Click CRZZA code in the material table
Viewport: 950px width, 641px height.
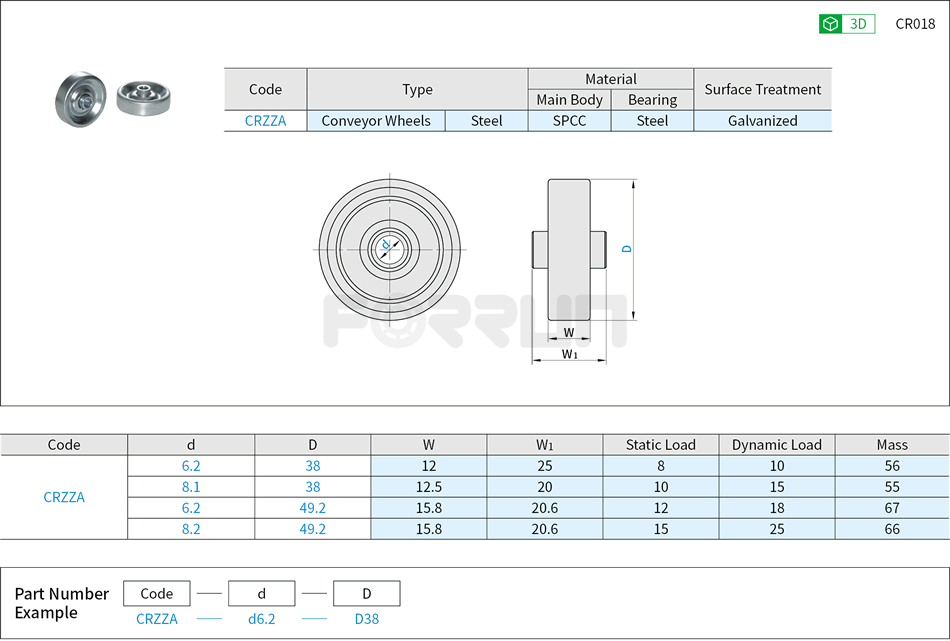click(x=265, y=121)
